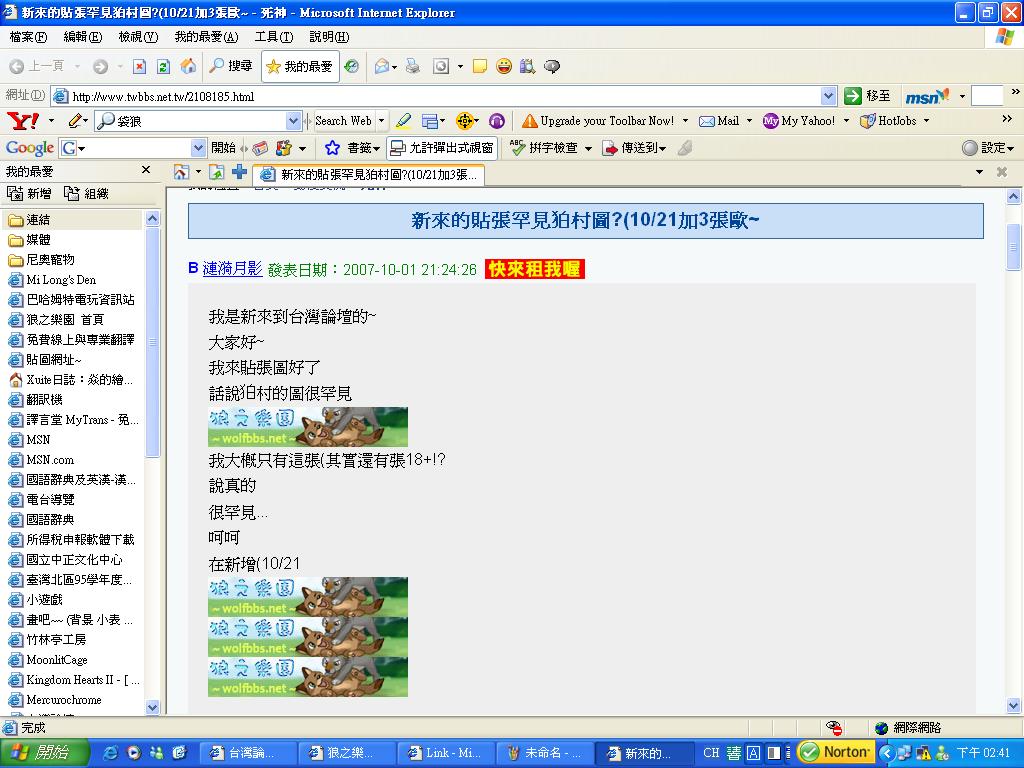The width and height of the screenshot is (1024, 768).
Task: Click the Stop button in IE toolbar
Action: (x=139, y=67)
